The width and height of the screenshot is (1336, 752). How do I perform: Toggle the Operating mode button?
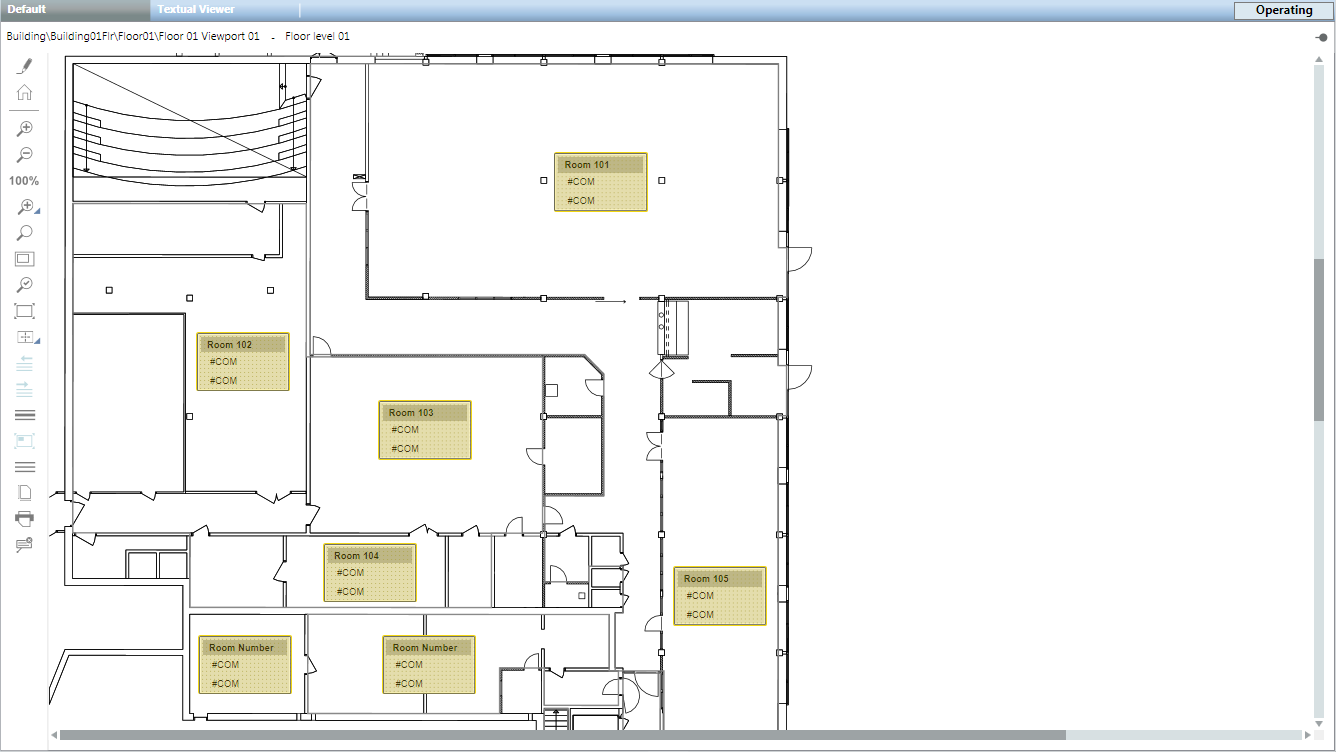tap(1283, 10)
